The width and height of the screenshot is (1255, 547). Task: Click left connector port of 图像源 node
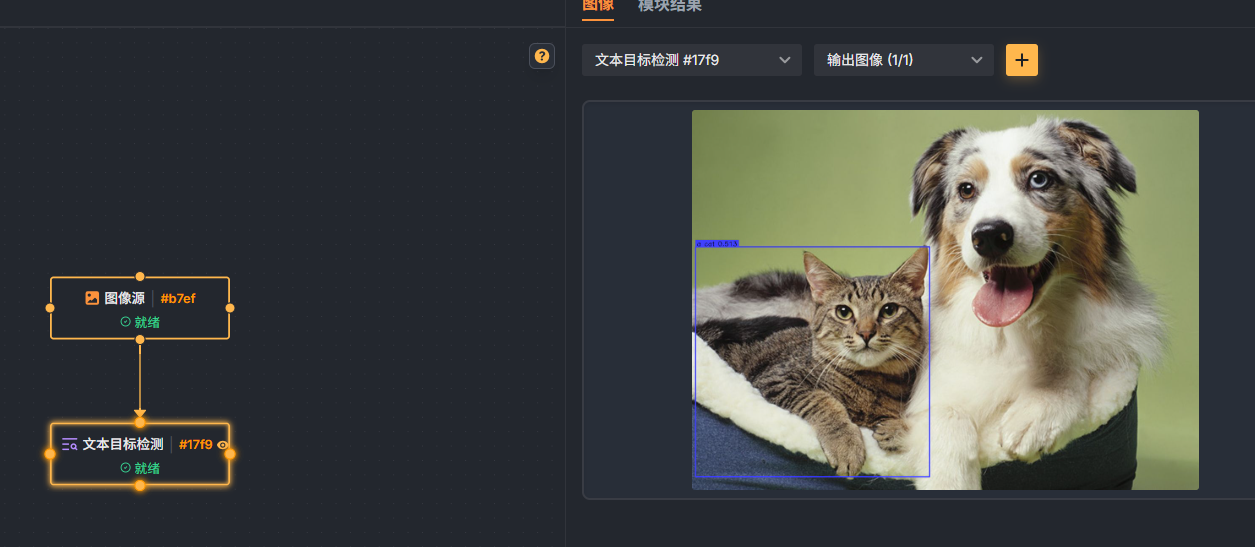point(50,308)
